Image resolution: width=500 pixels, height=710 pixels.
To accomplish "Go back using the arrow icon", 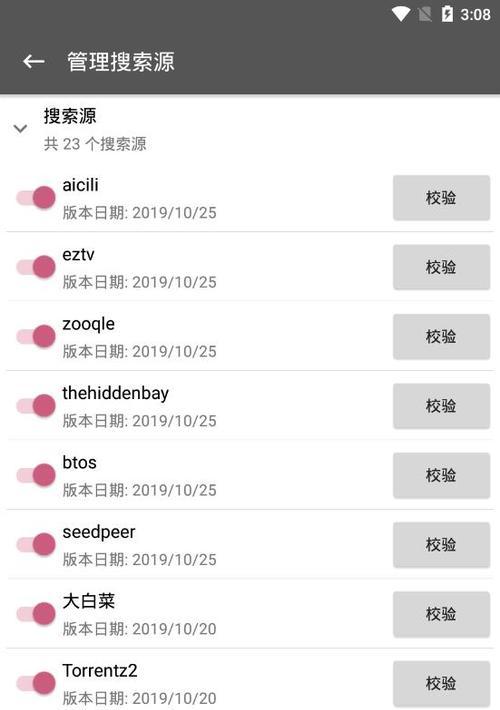I will coord(34,61).
